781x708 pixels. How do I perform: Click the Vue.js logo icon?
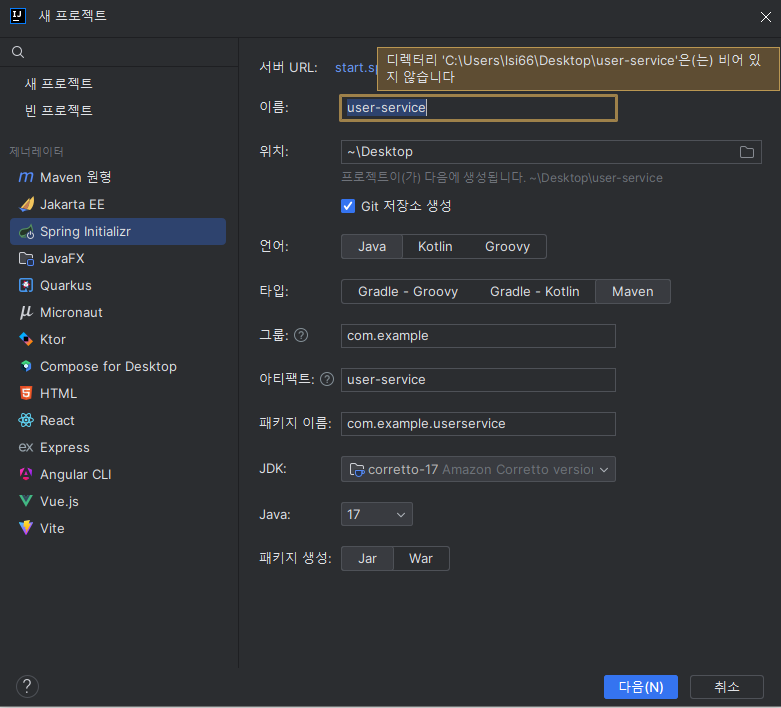(x=26, y=501)
